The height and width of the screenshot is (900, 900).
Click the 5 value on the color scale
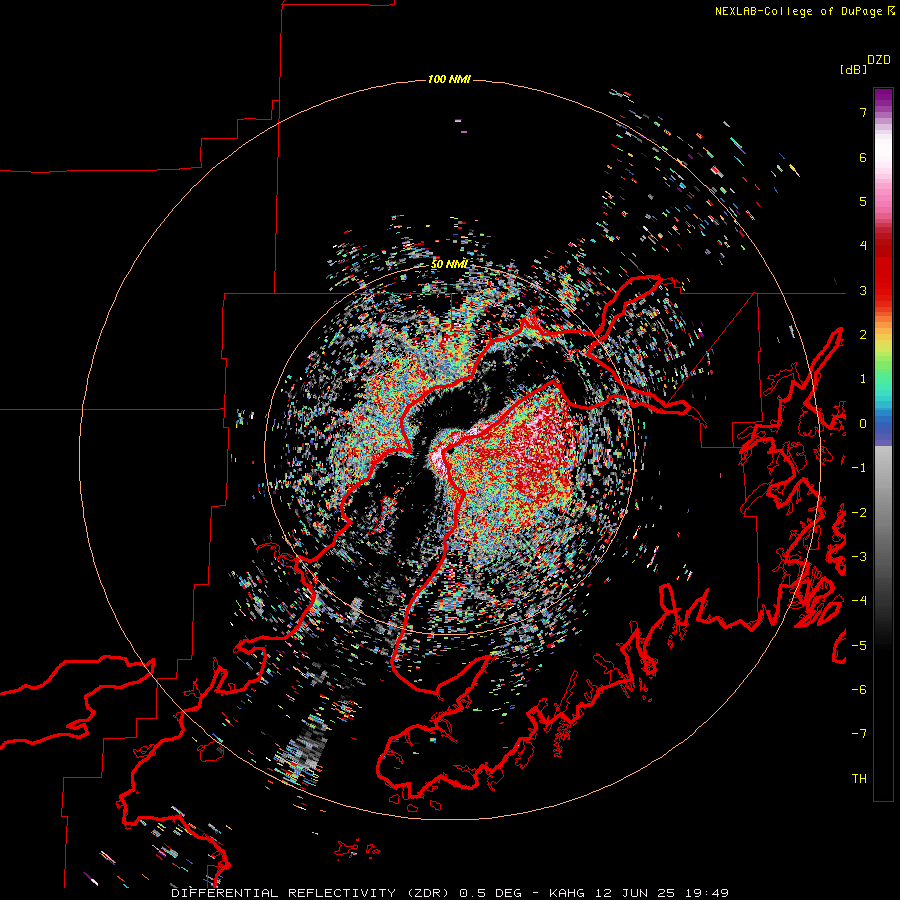[x=863, y=201]
